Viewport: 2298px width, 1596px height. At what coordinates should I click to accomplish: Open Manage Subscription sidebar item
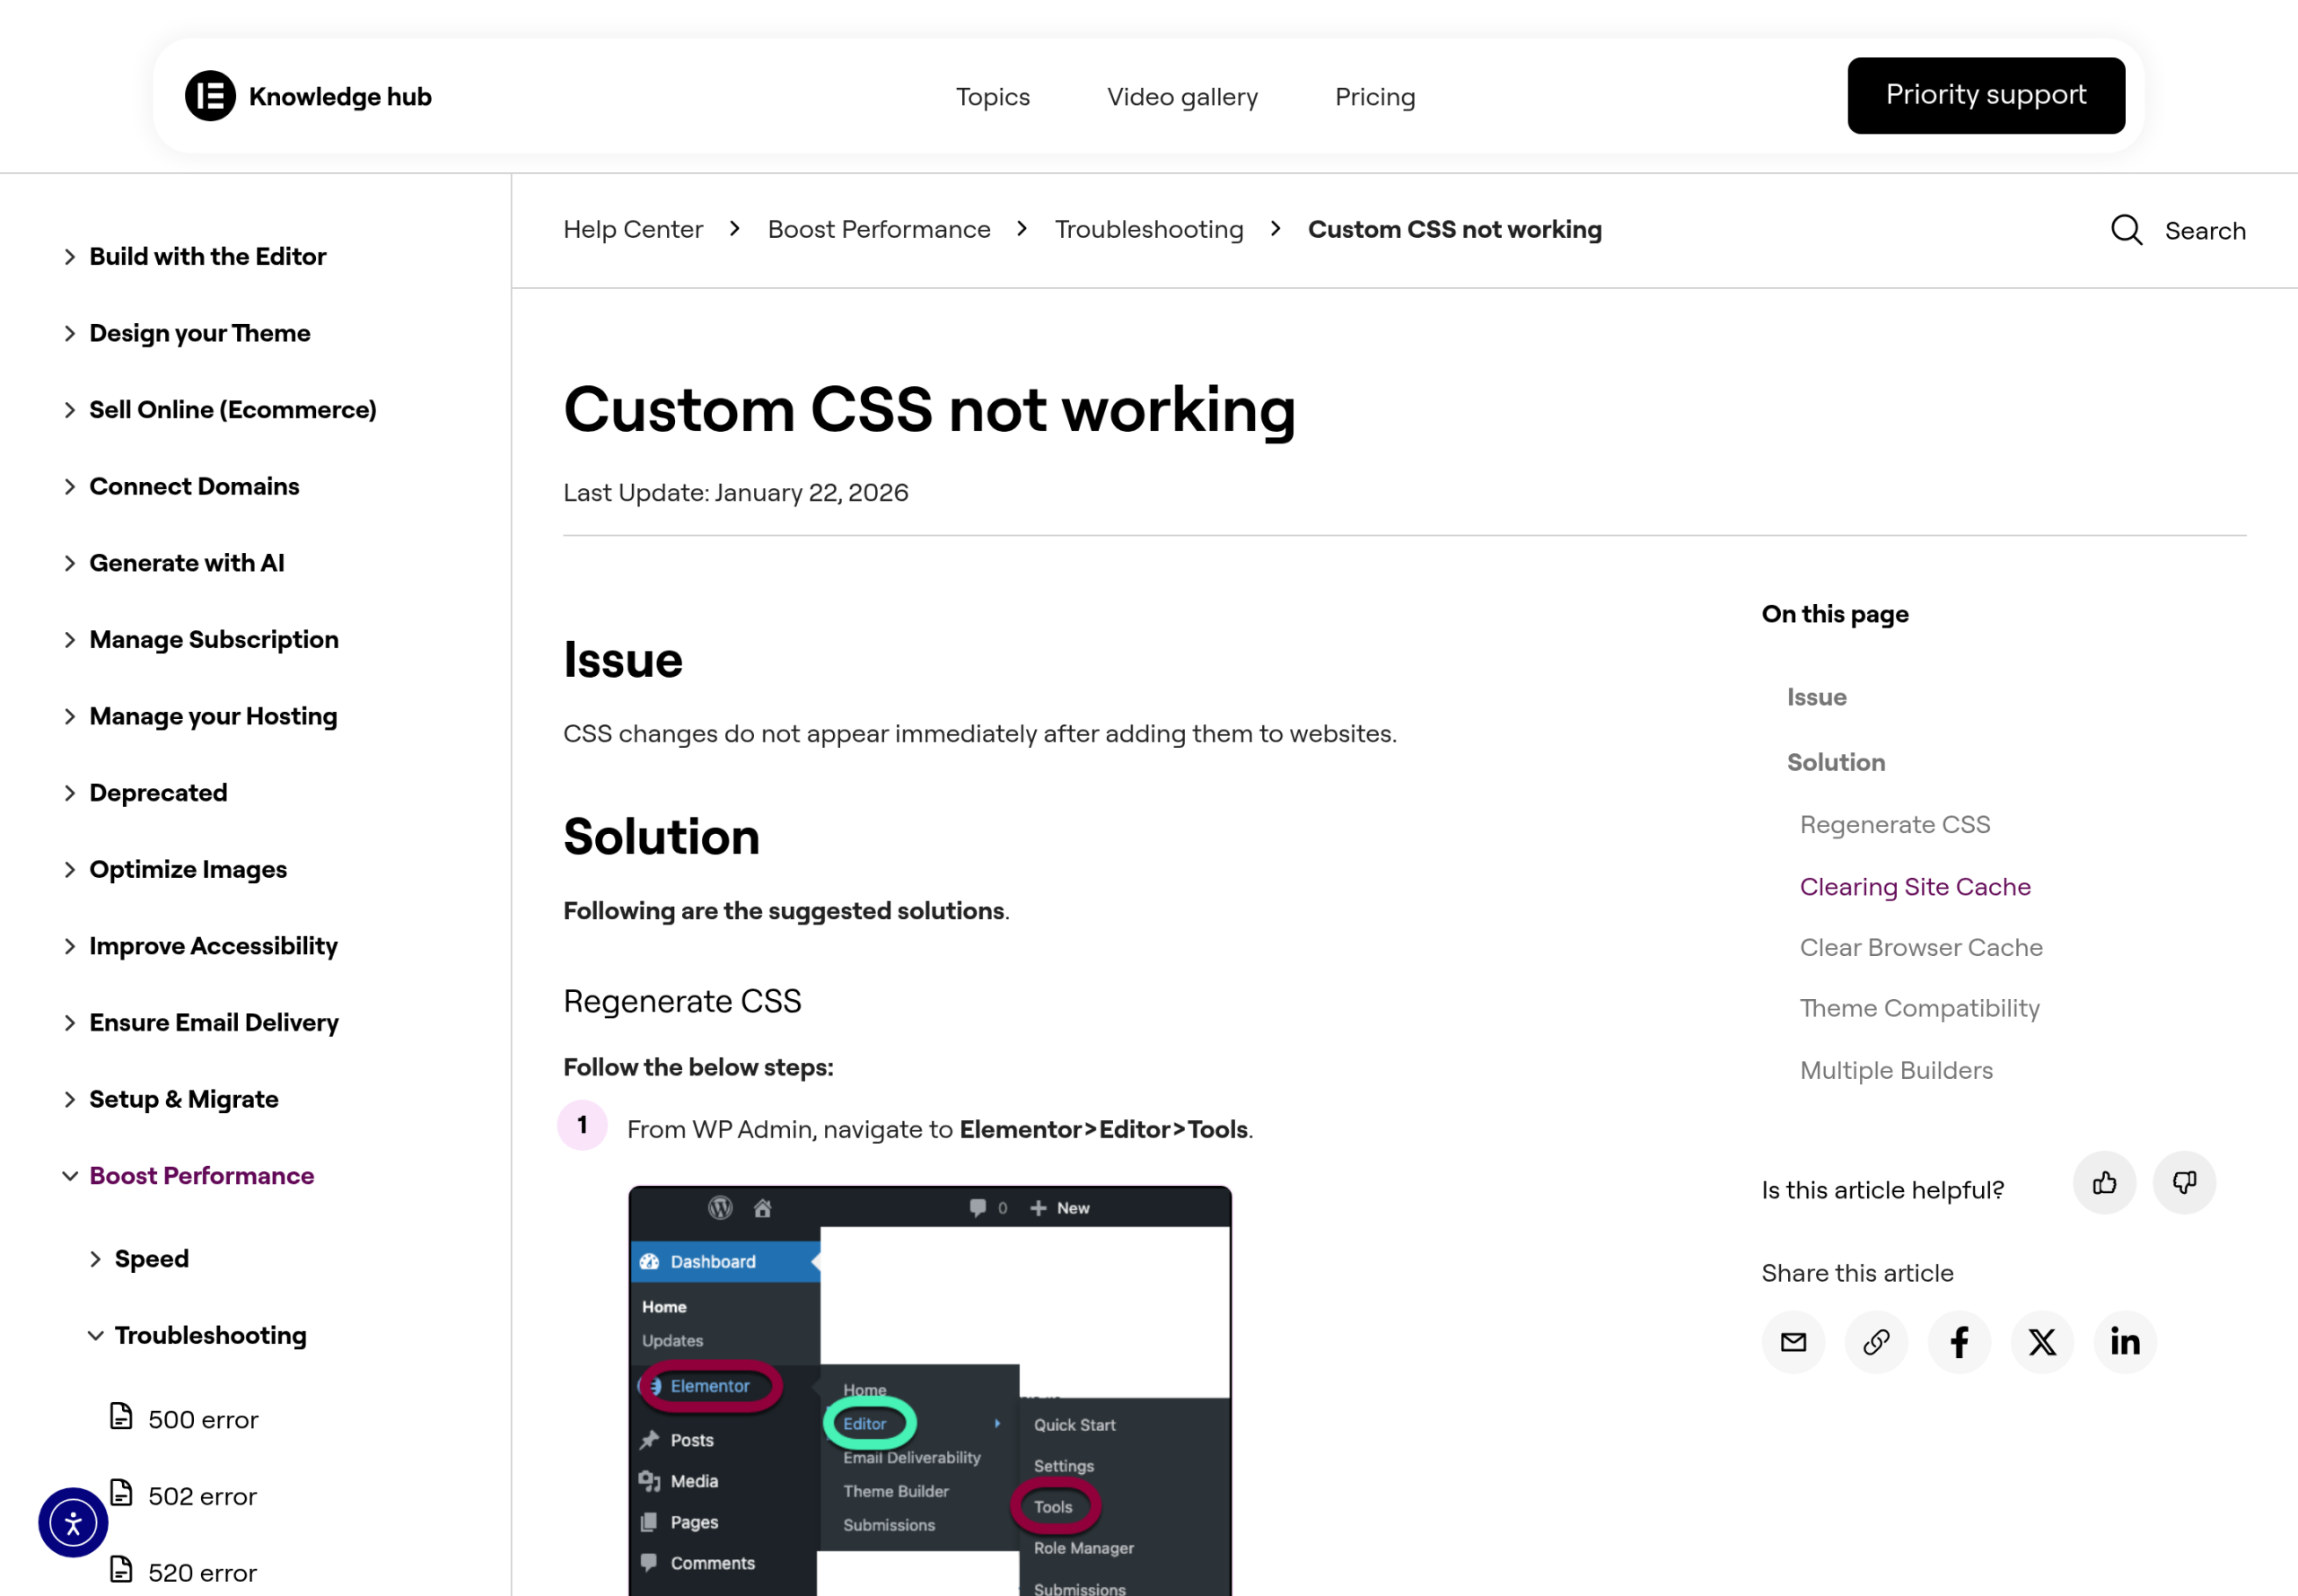pyautogui.click(x=214, y=640)
